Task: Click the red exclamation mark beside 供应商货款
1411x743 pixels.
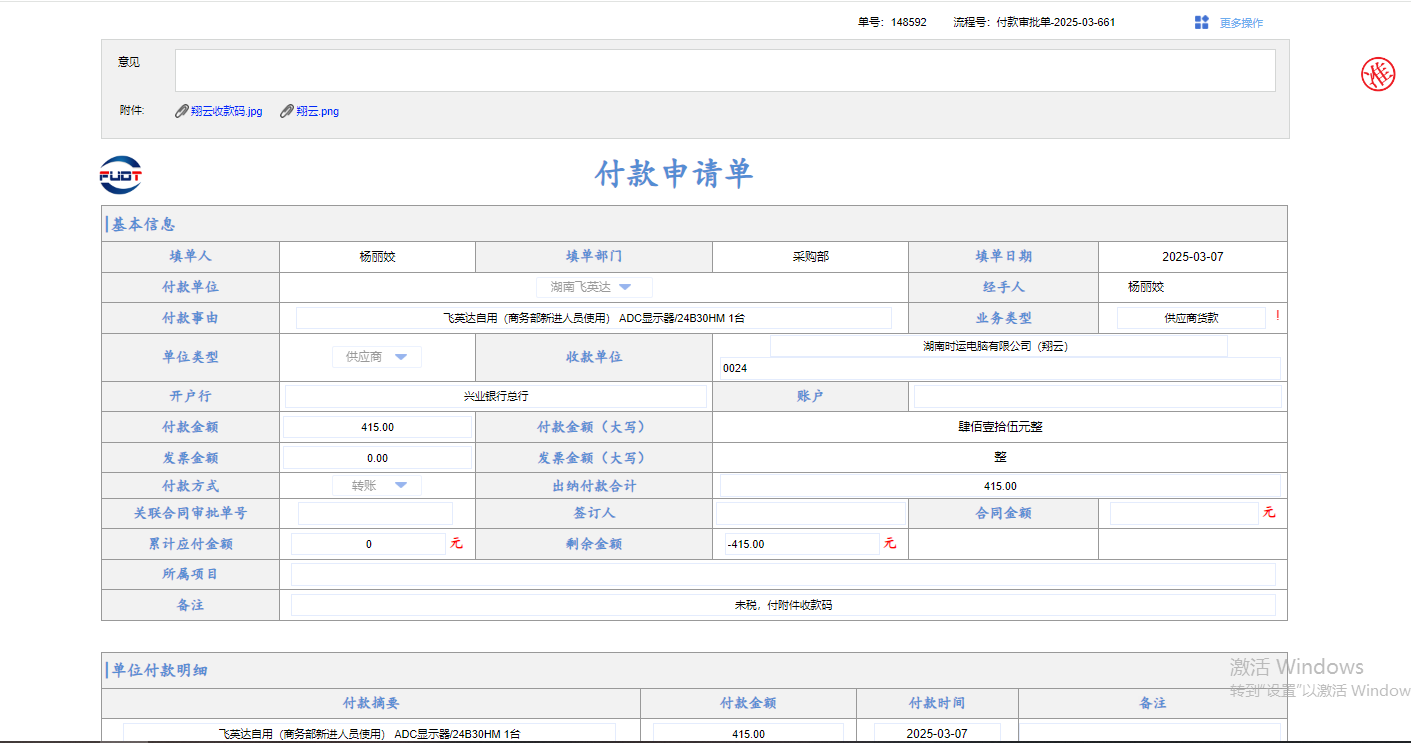Action: 1276,316
